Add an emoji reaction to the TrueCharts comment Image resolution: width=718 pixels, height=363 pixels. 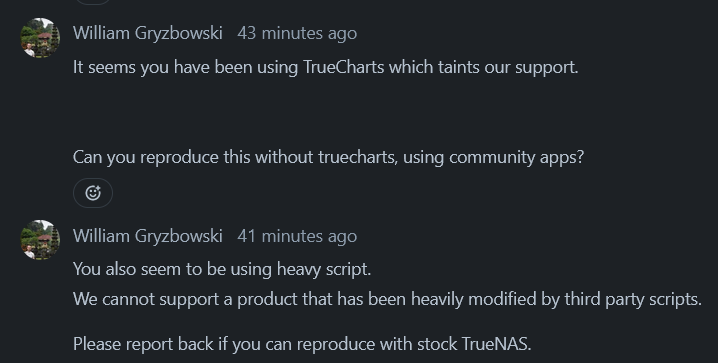point(93,193)
